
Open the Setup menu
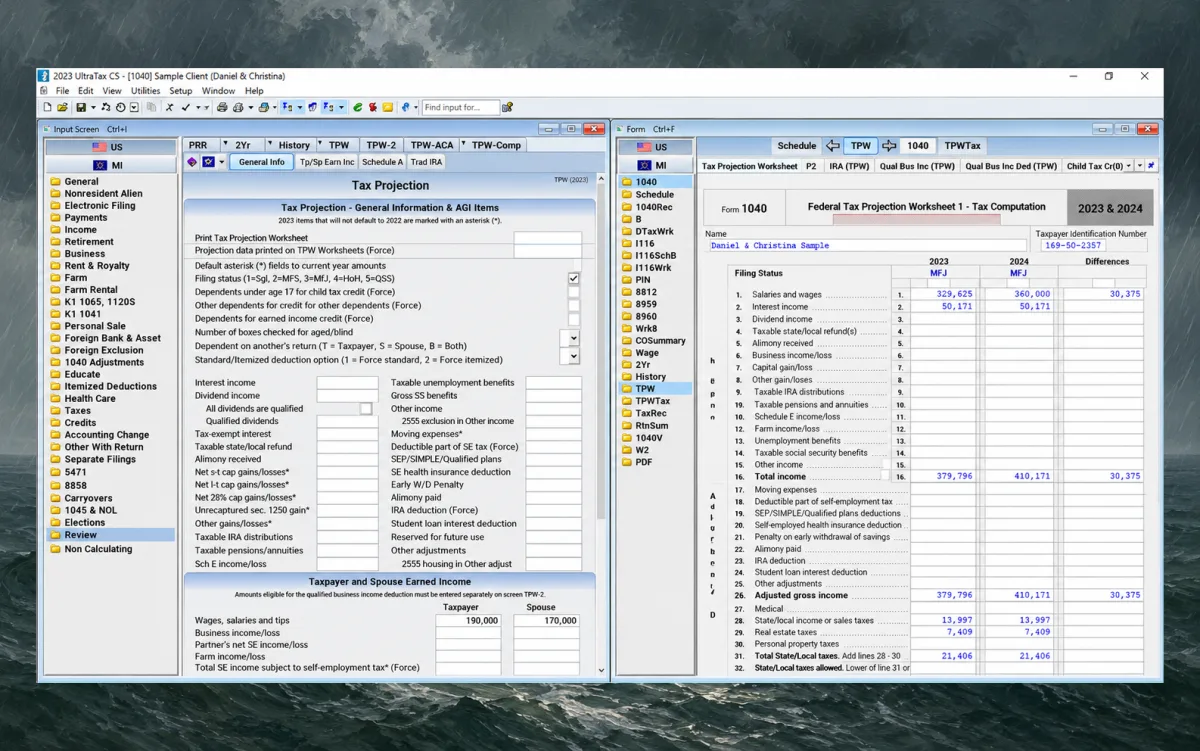[x=181, y=91]
